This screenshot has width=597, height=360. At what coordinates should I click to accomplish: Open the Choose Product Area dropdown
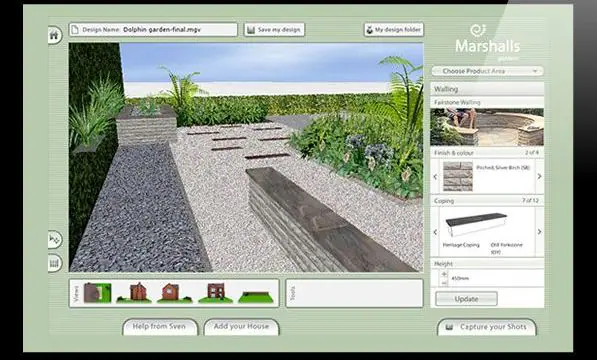(487, 71)
